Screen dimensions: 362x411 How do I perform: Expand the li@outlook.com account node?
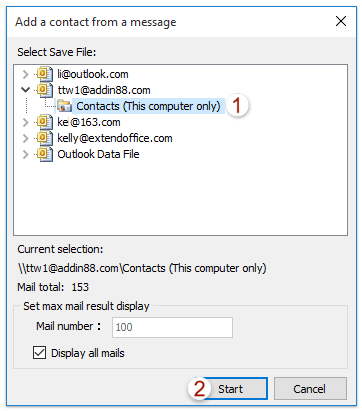click(x=25, y=74)
